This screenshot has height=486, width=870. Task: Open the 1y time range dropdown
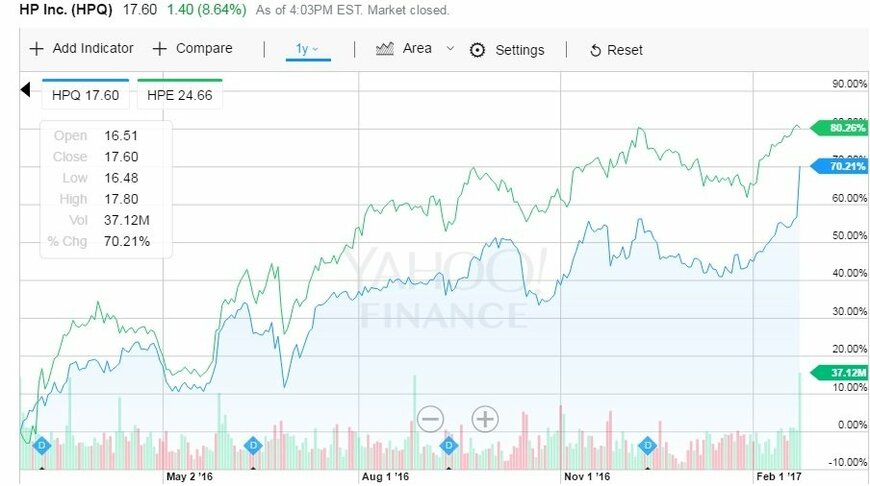[307, 49]
